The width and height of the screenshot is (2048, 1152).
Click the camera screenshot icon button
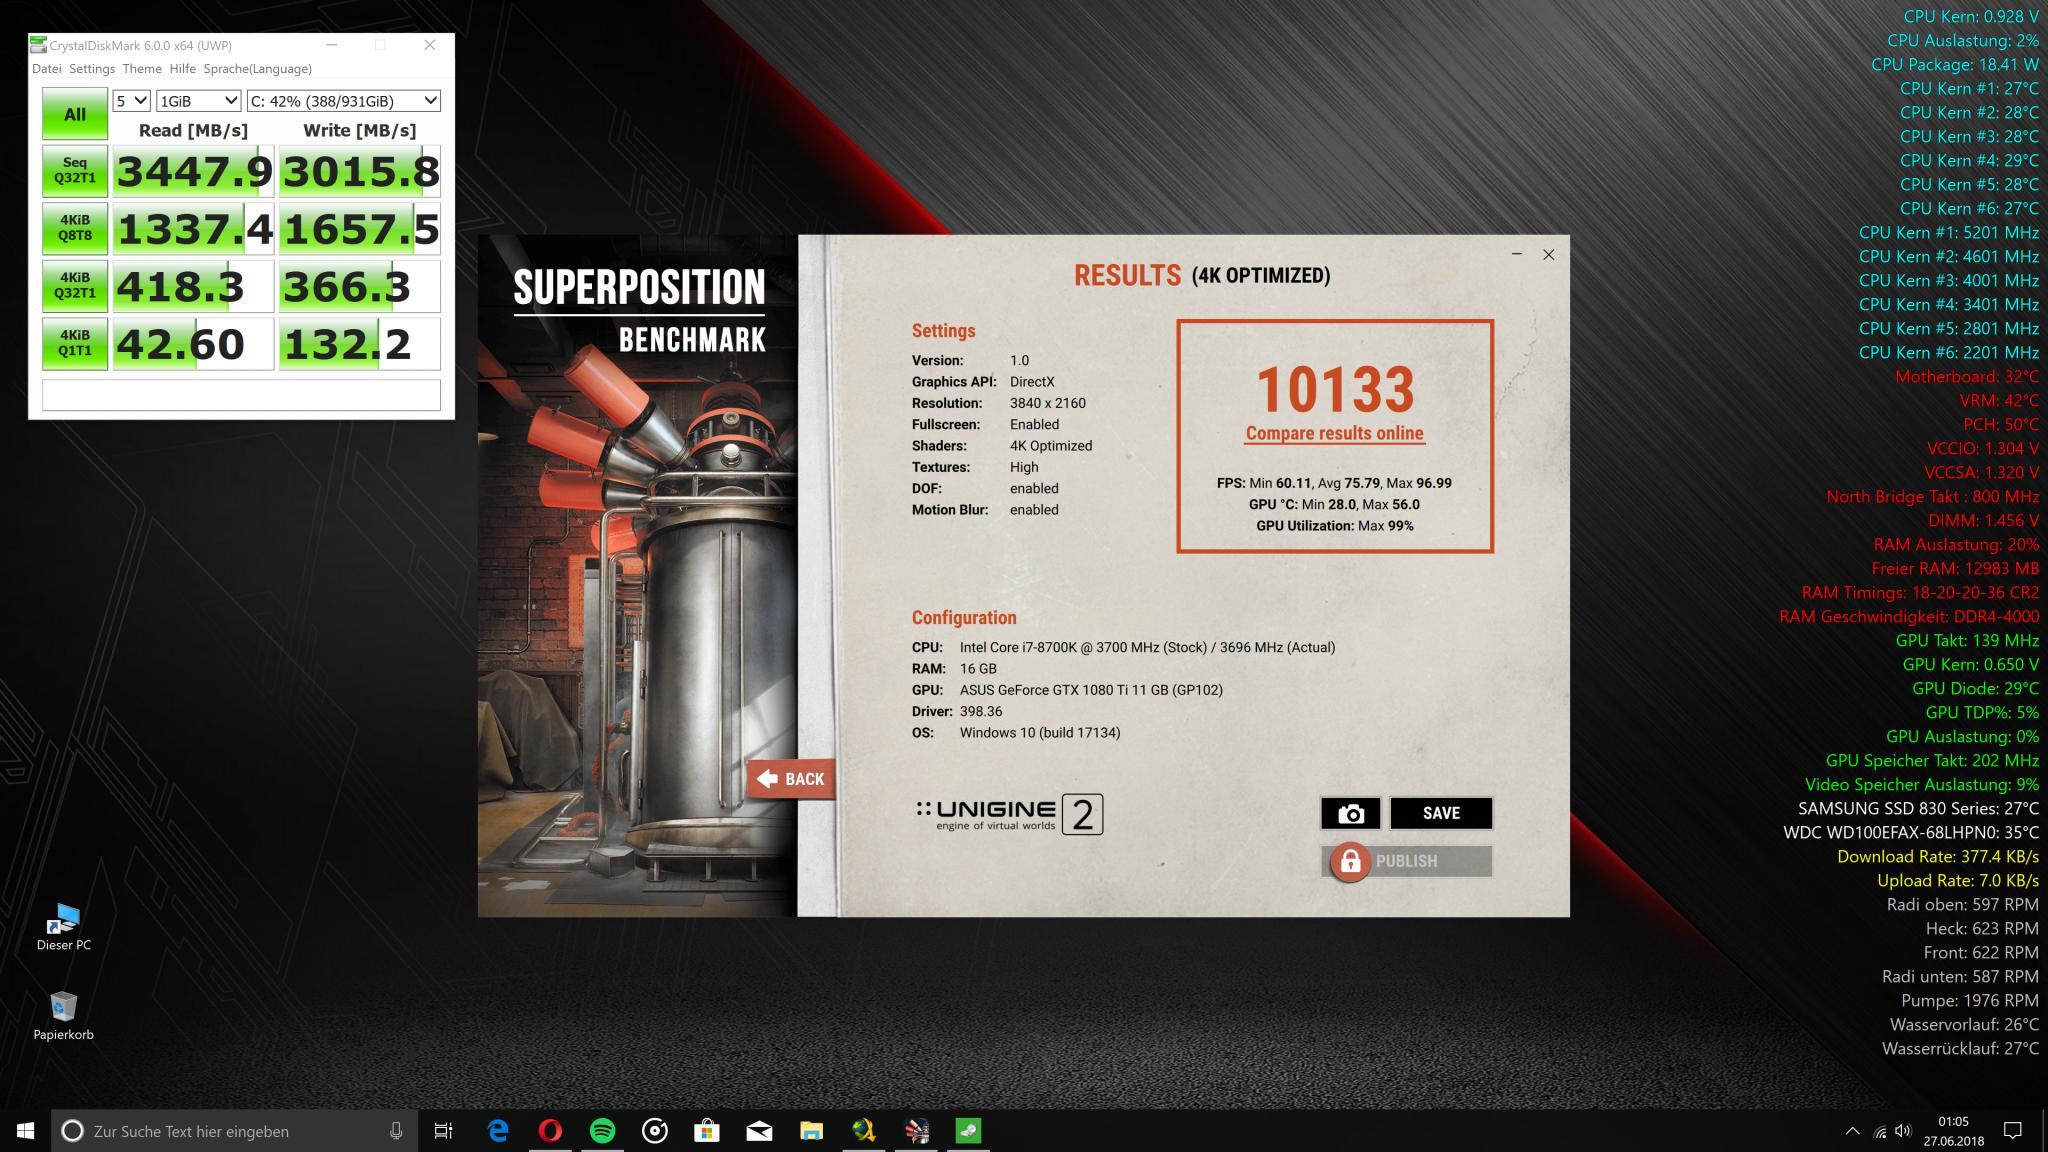point(1350,813)
